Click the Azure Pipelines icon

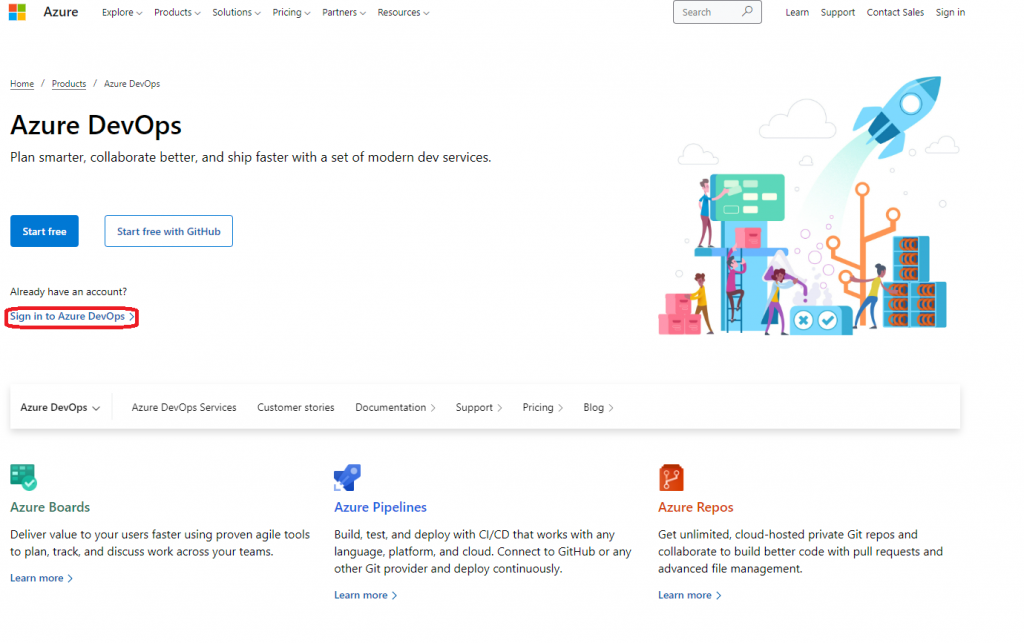click(347, 477)
